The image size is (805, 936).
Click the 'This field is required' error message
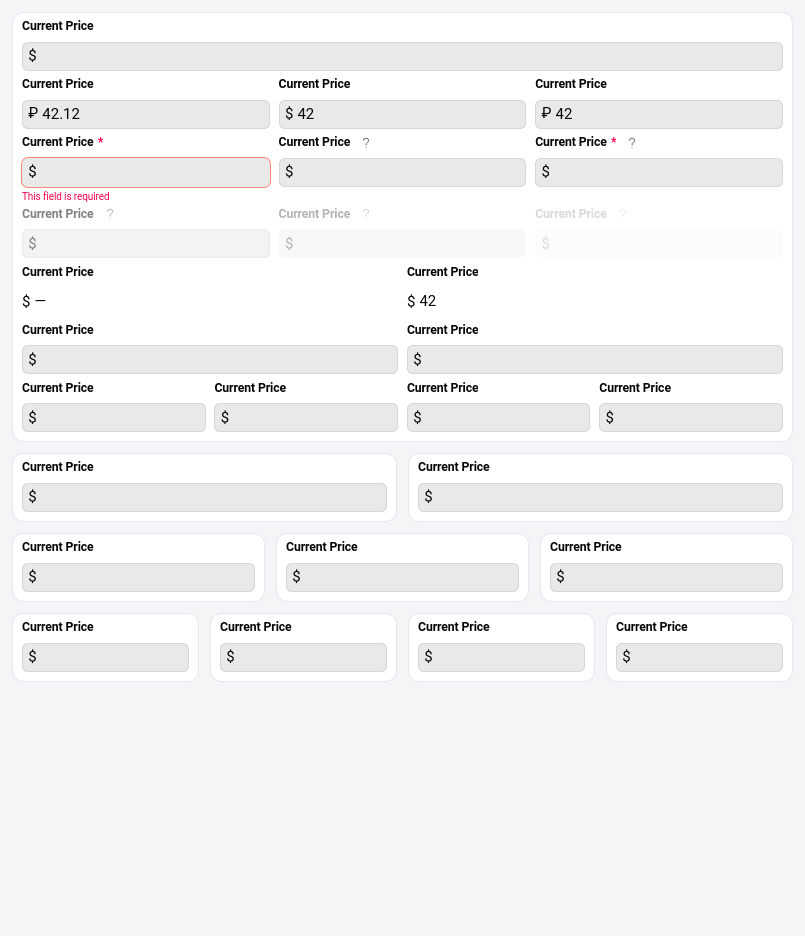(x=66, y=197)
